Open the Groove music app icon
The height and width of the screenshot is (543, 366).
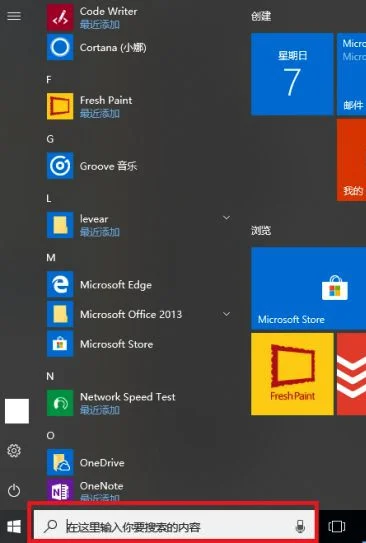pos(60,166)
